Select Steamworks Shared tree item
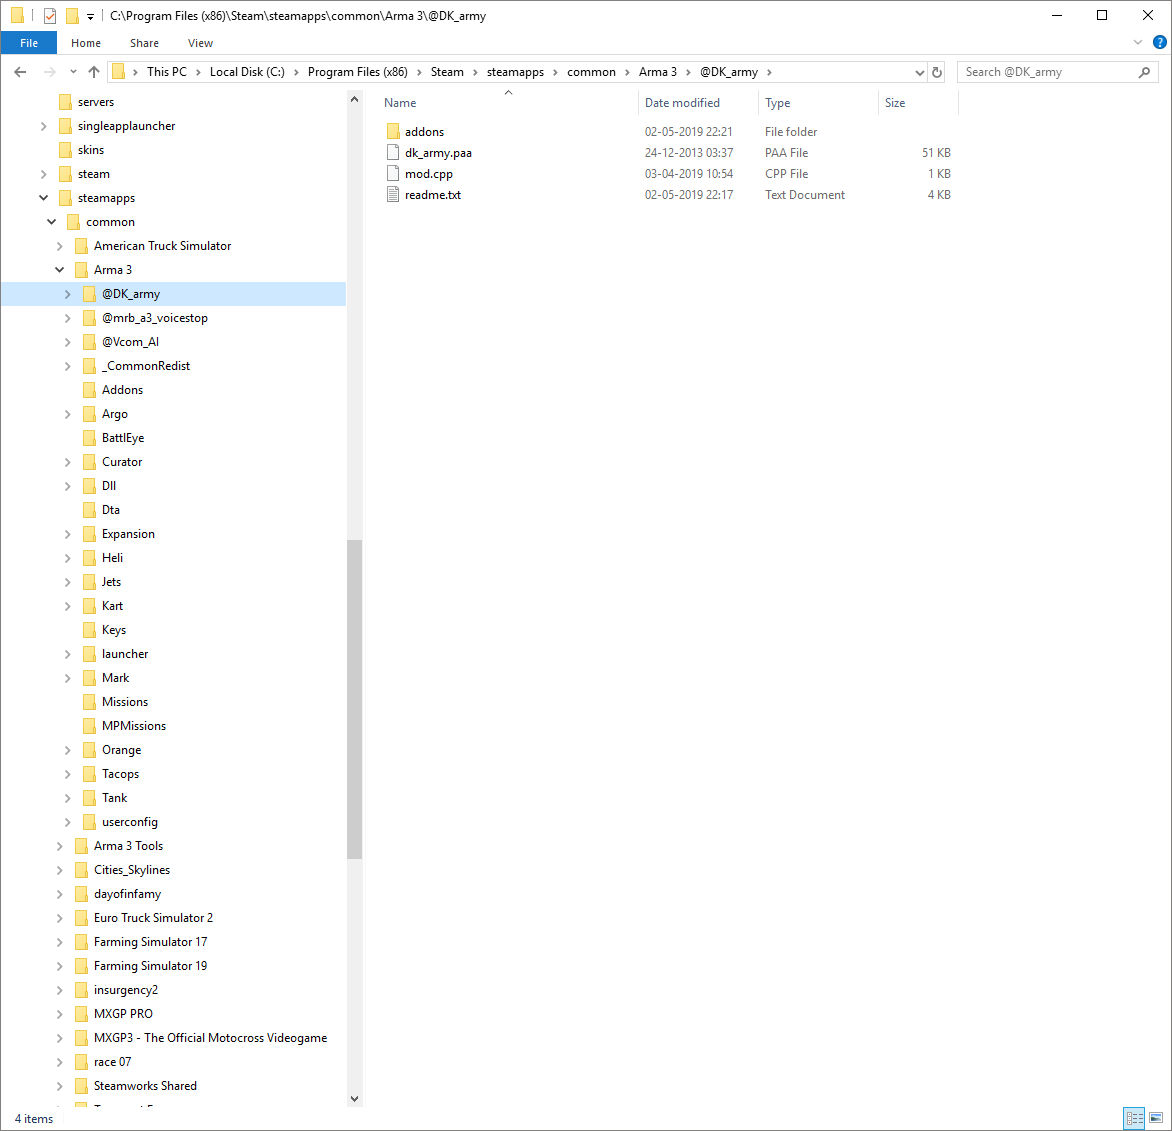This screenshot has width=1172, height=1131. [145, 1085]
